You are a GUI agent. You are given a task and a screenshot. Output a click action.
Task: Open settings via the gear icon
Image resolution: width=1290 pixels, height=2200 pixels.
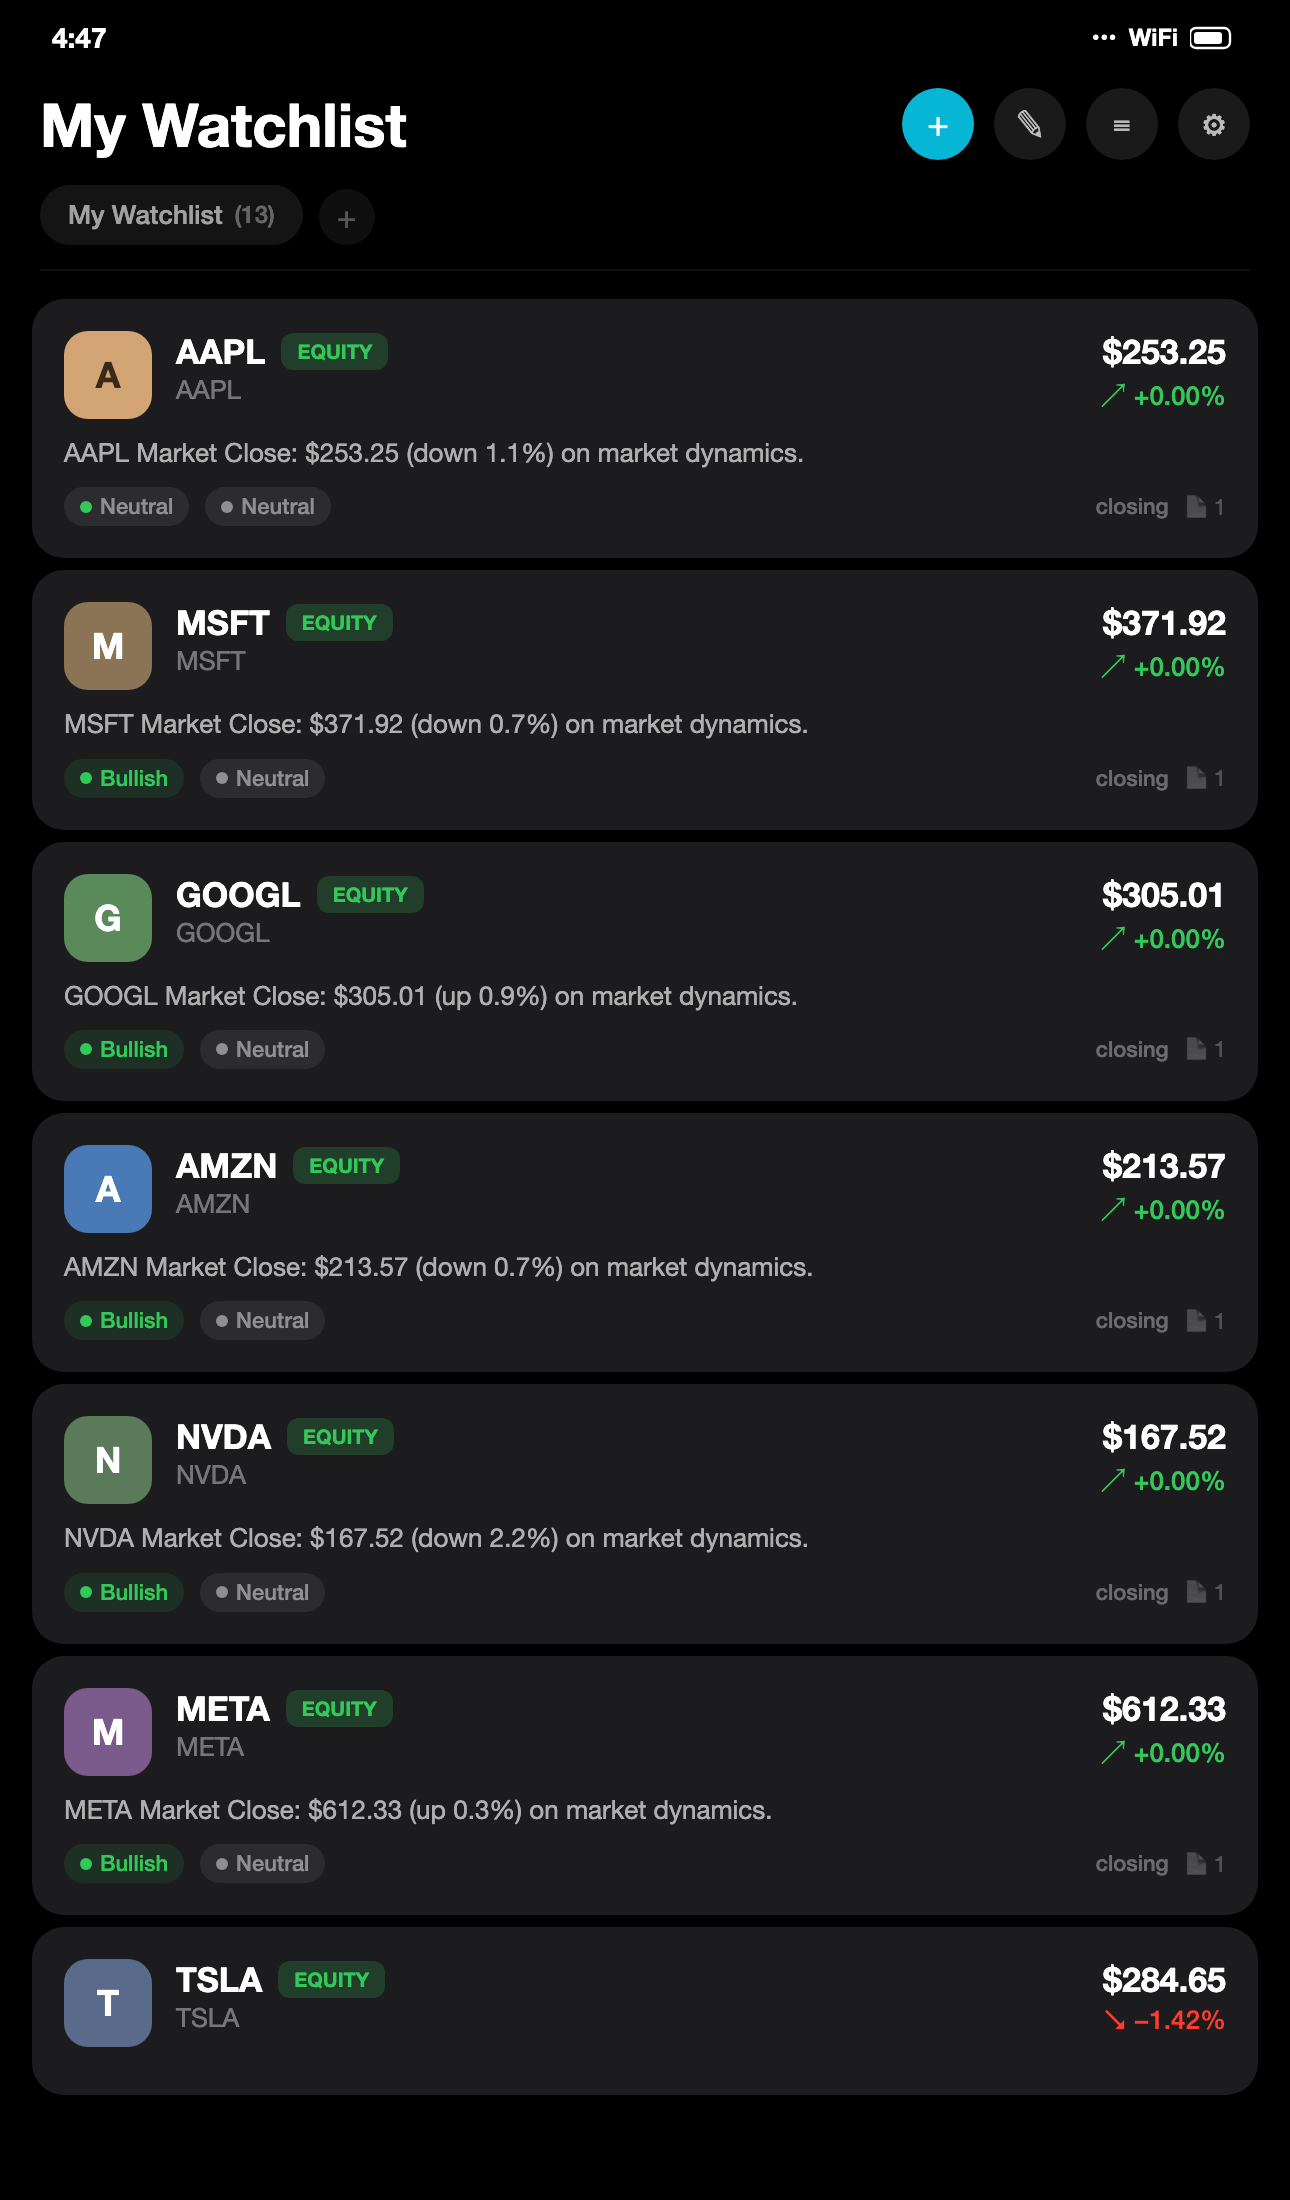[x=1213, y=124]
